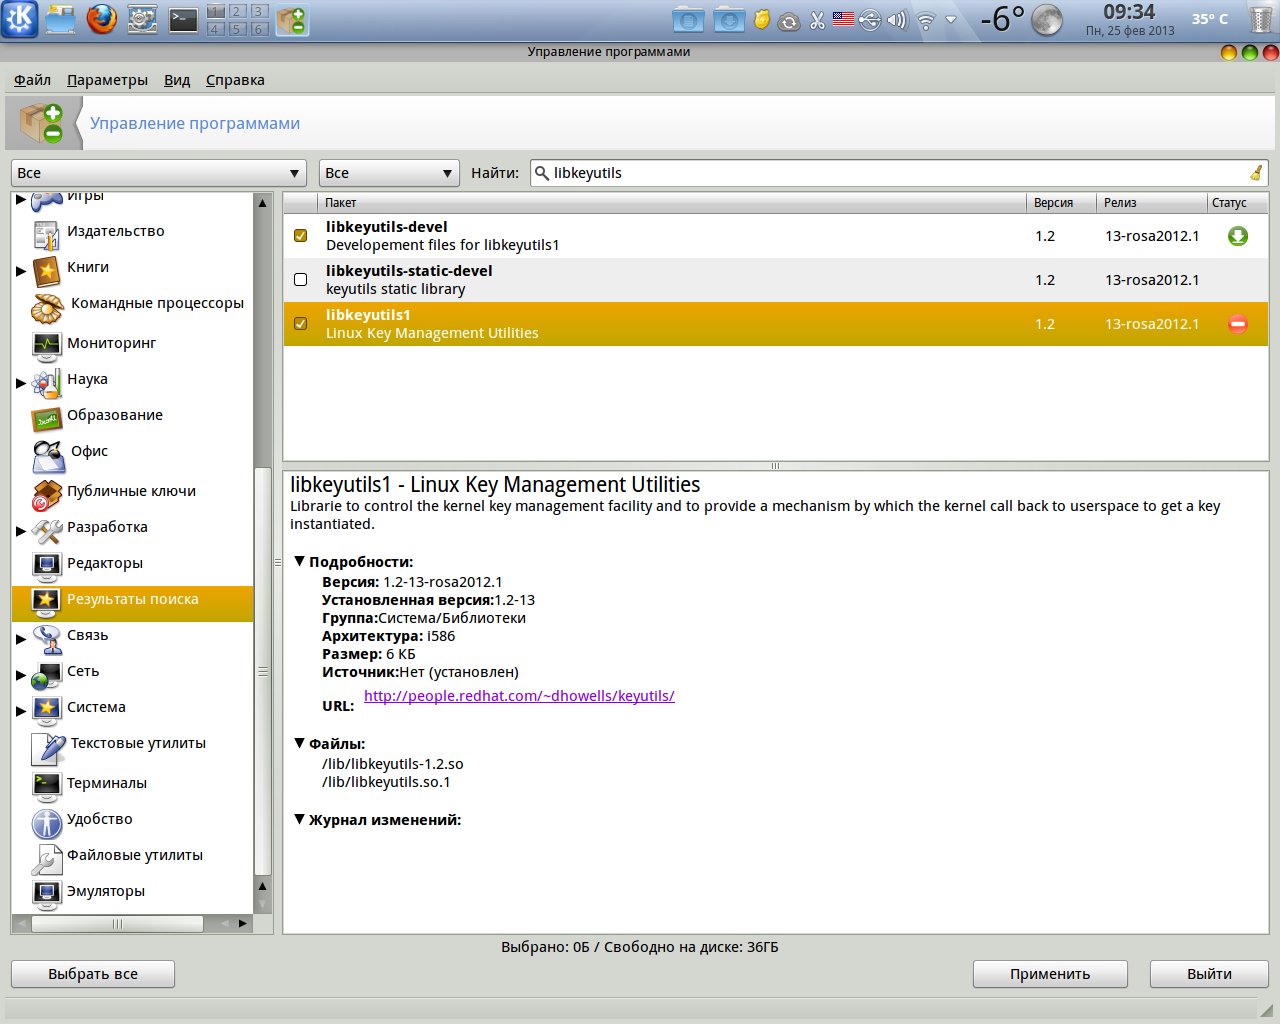The image size is (1280, 1024).
Task: Click the broom clear icon in search field
Action: pyautogui.click(x=1255, y=173)
